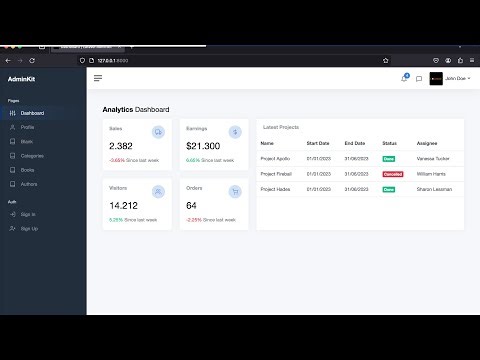
Task: Click the Name column header
Action: pyautogui.click(x=267, y=143)
